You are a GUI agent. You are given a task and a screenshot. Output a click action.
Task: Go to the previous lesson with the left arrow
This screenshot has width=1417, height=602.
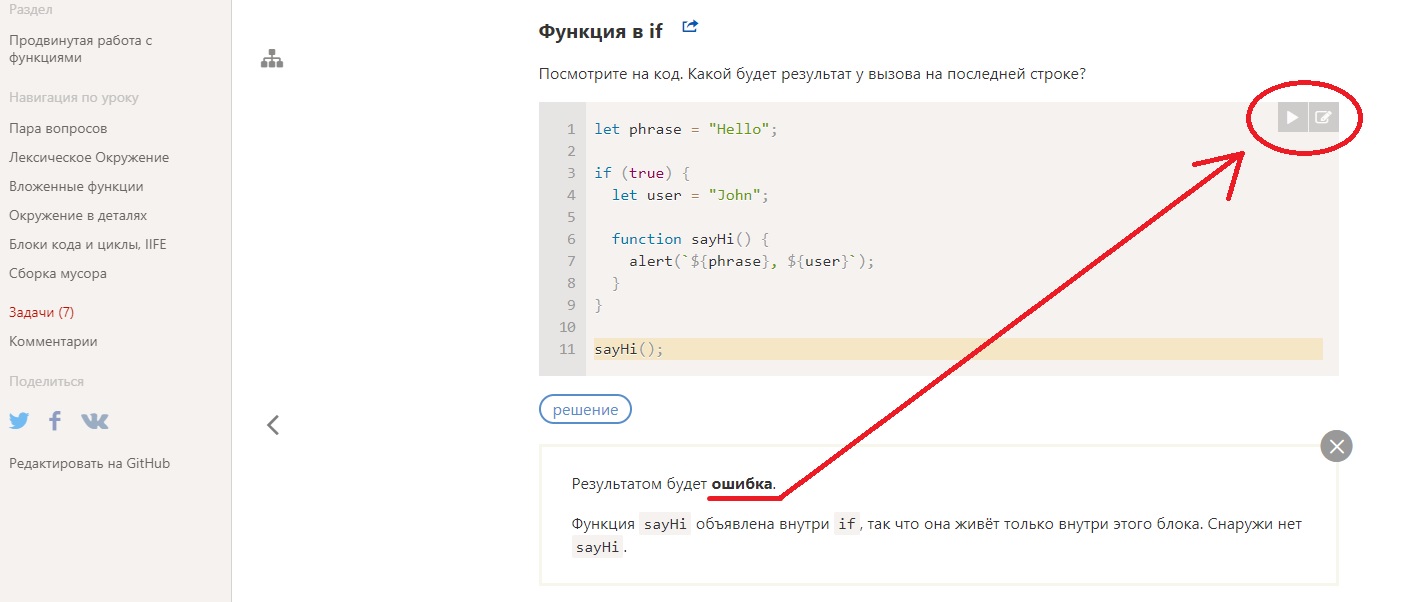(273, 425)
